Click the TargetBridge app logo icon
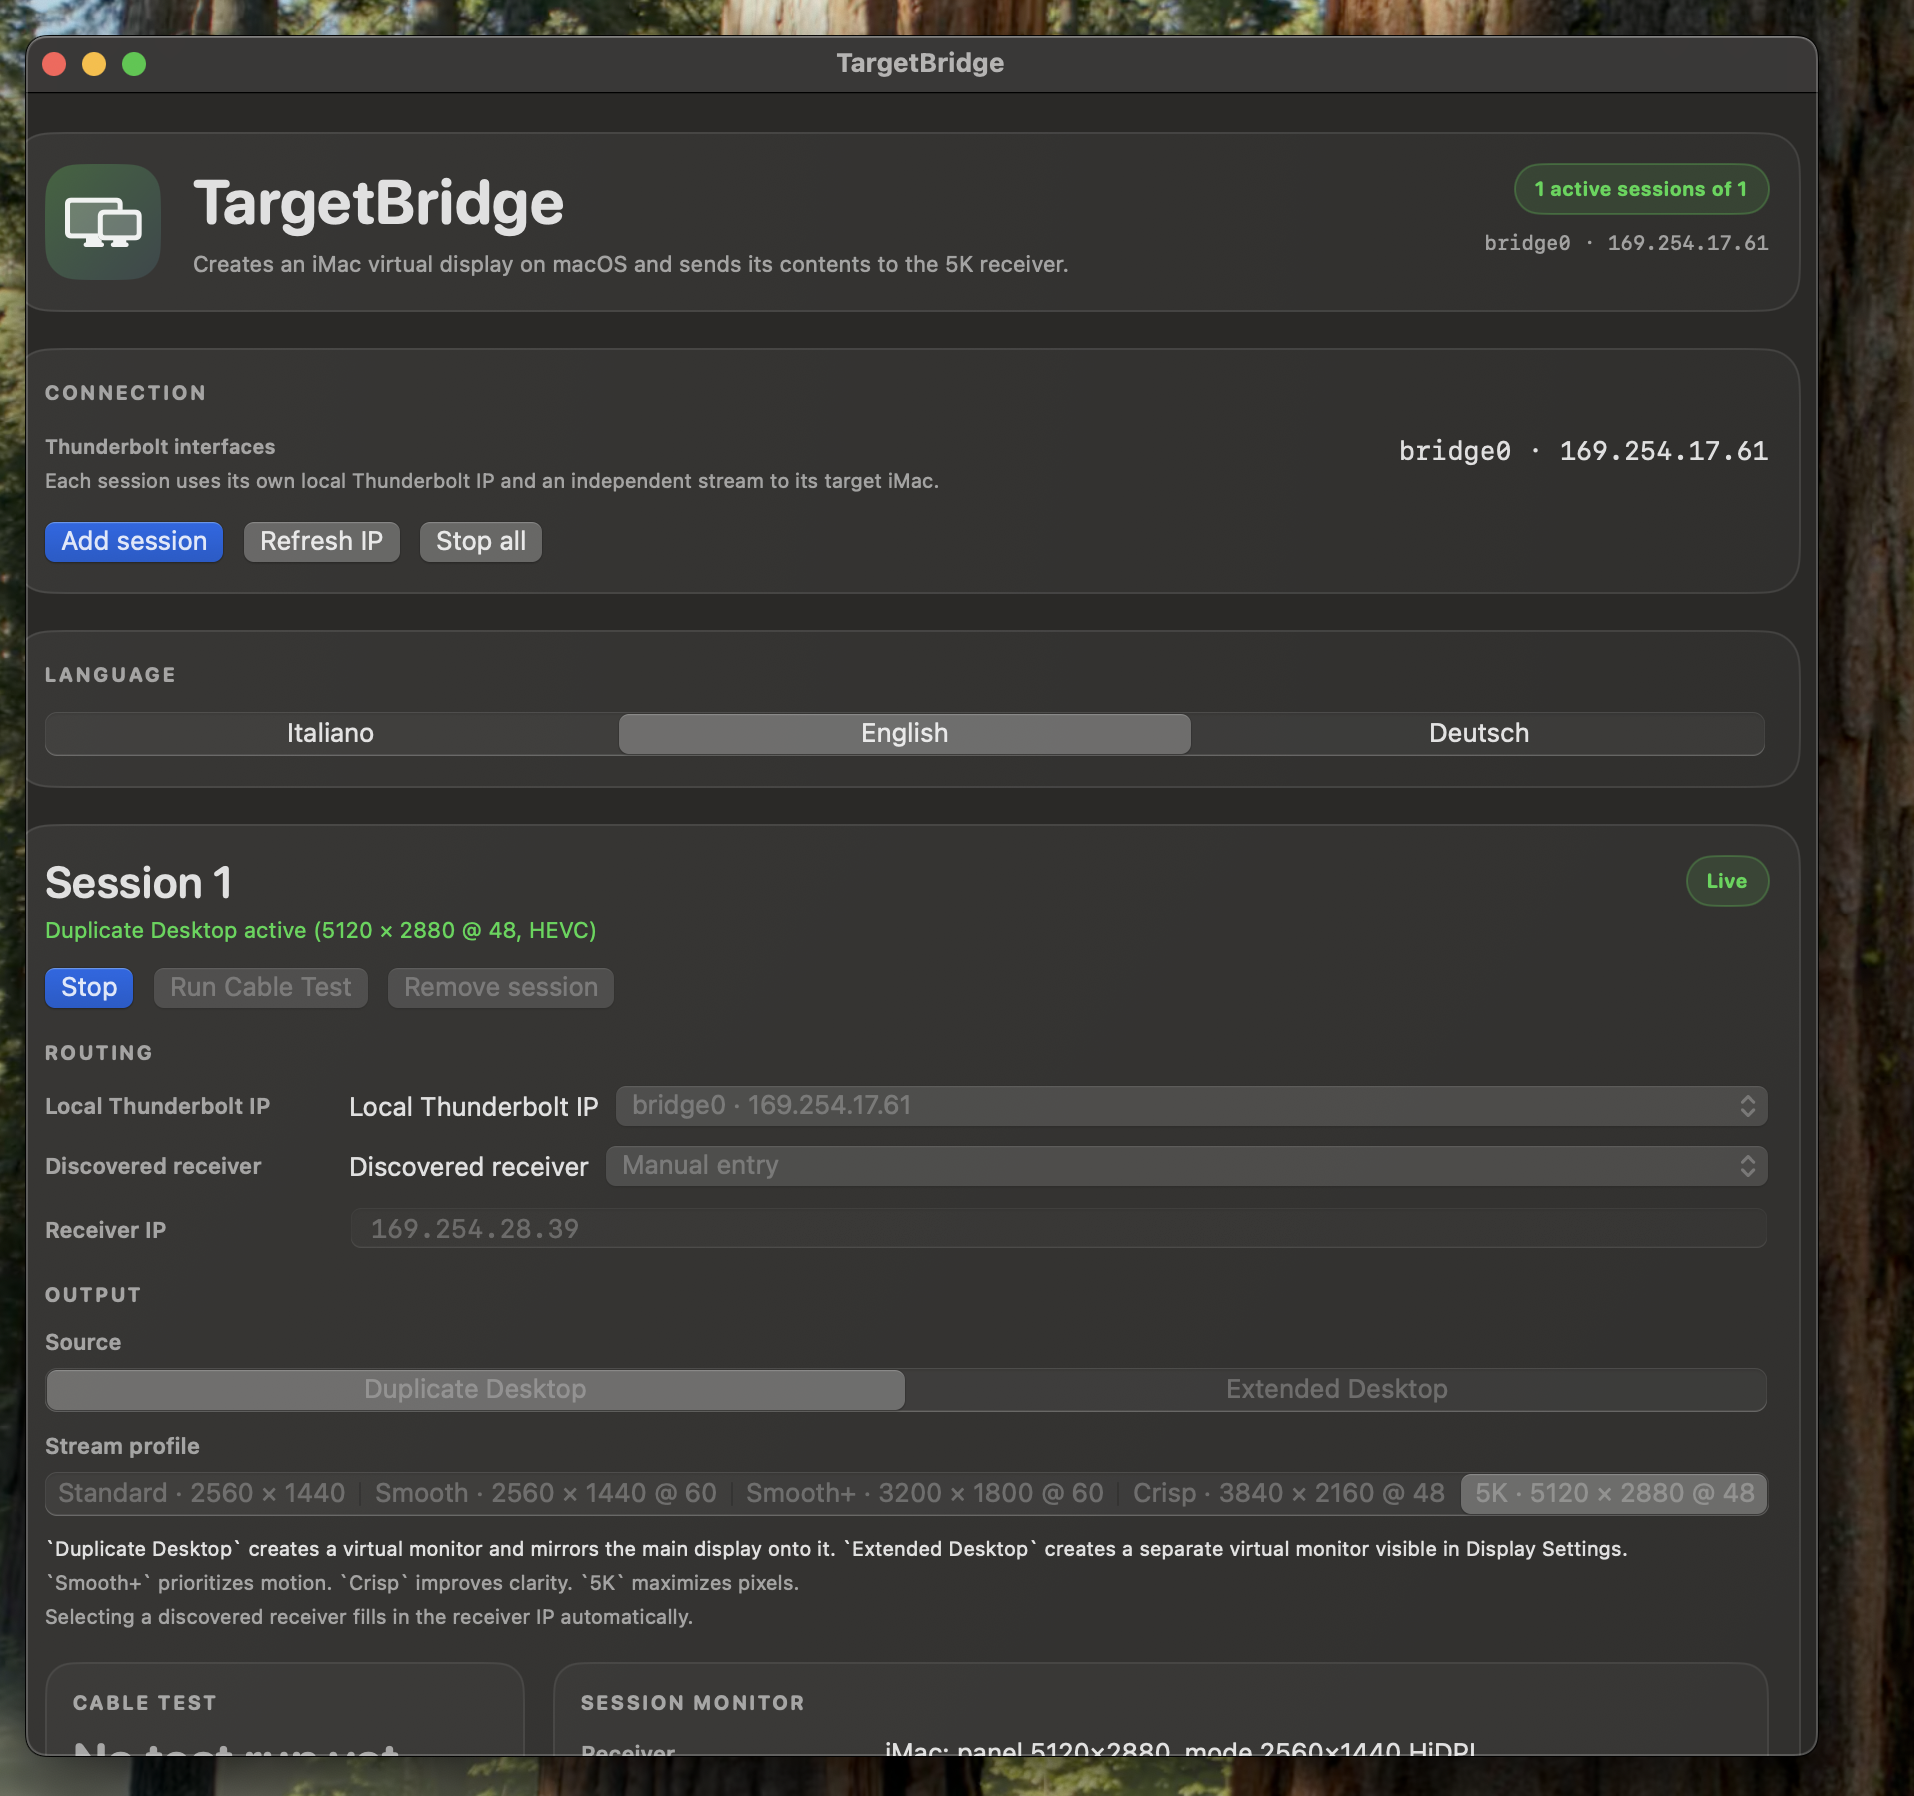 [103, 222]
